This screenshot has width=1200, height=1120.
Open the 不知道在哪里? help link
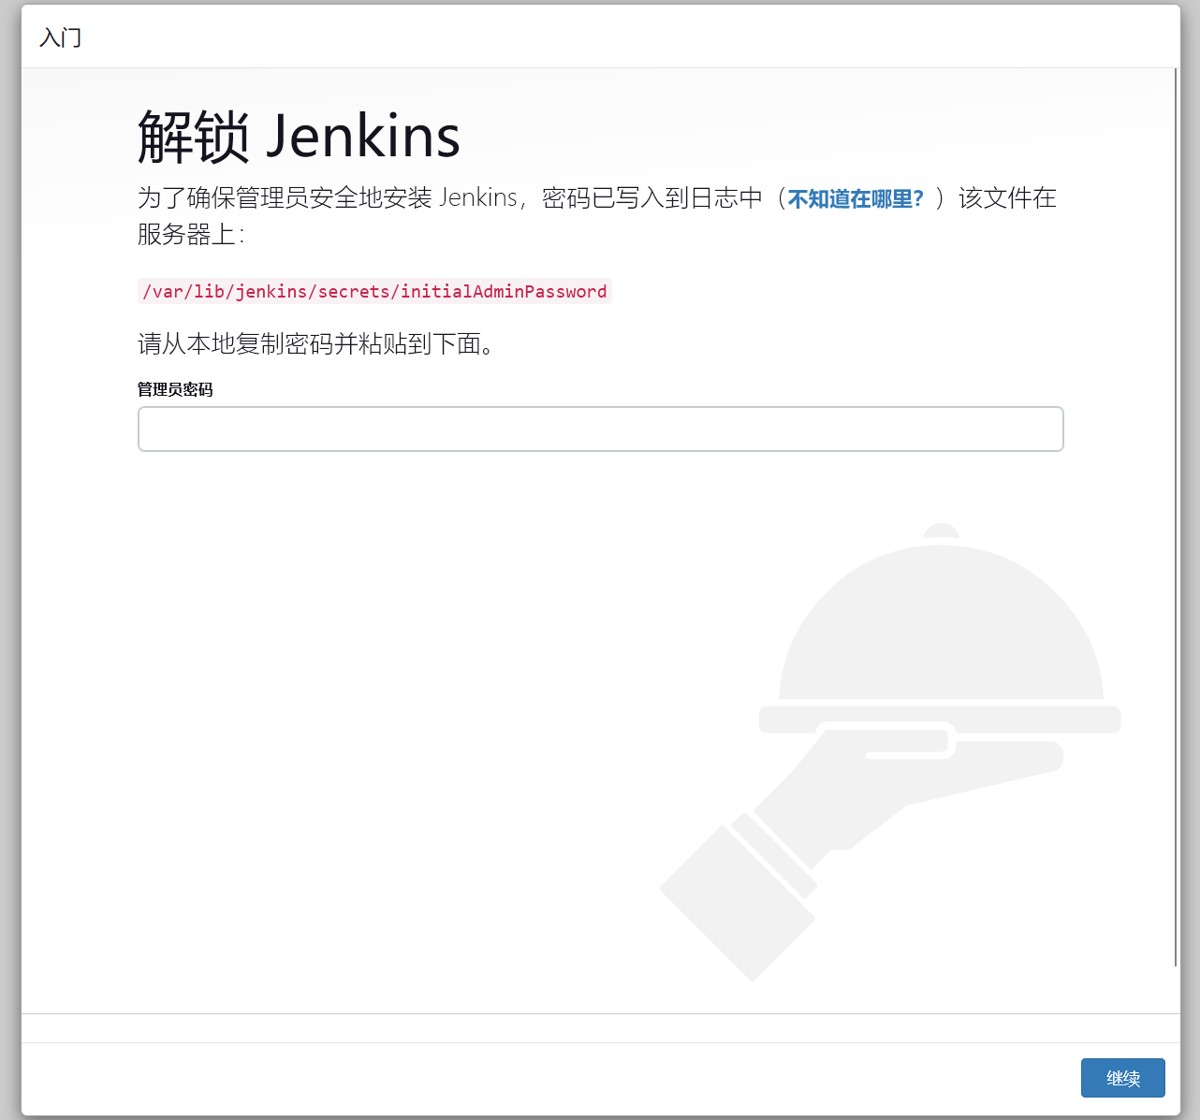(856, 199)
